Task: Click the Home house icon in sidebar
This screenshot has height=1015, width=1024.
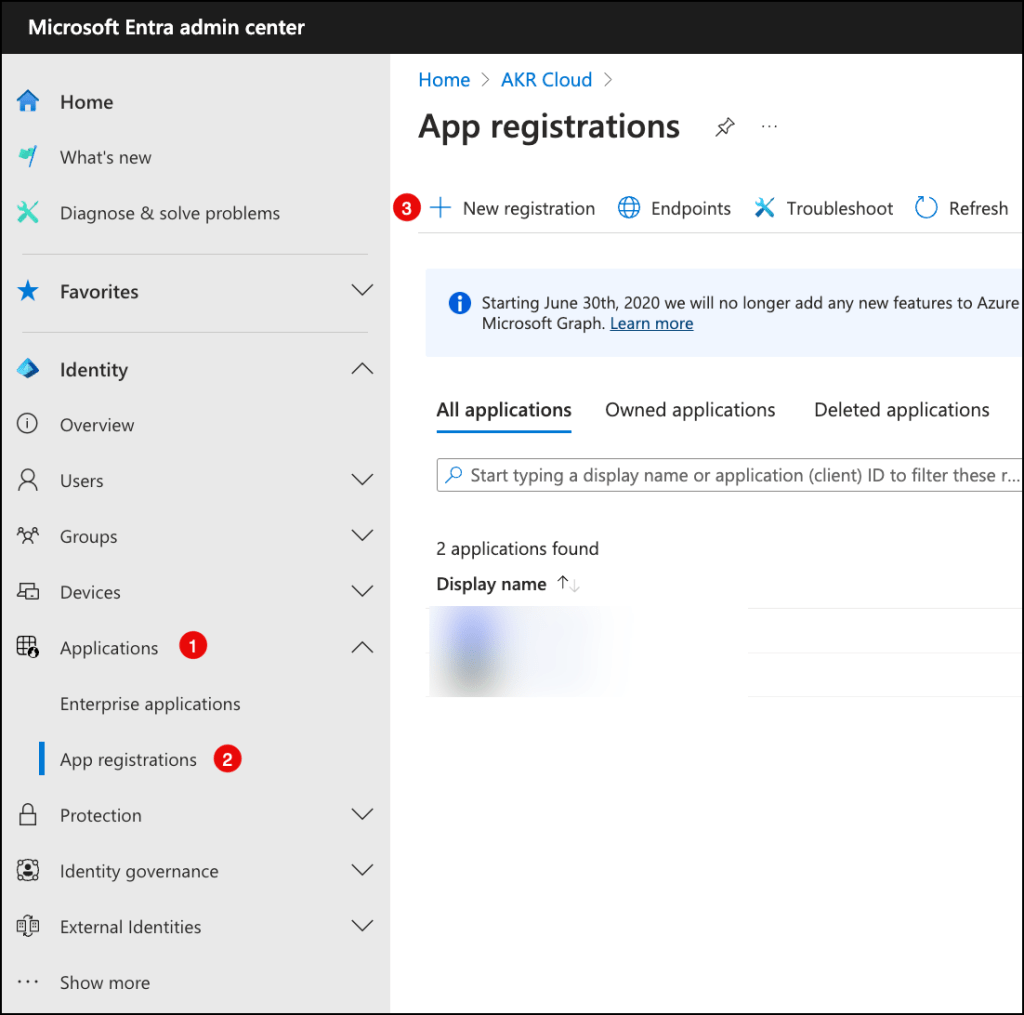Action: point(28,101)
